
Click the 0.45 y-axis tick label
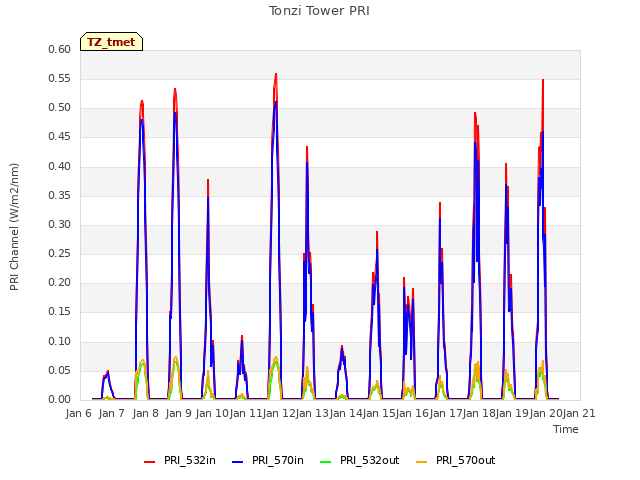point(60,137)
